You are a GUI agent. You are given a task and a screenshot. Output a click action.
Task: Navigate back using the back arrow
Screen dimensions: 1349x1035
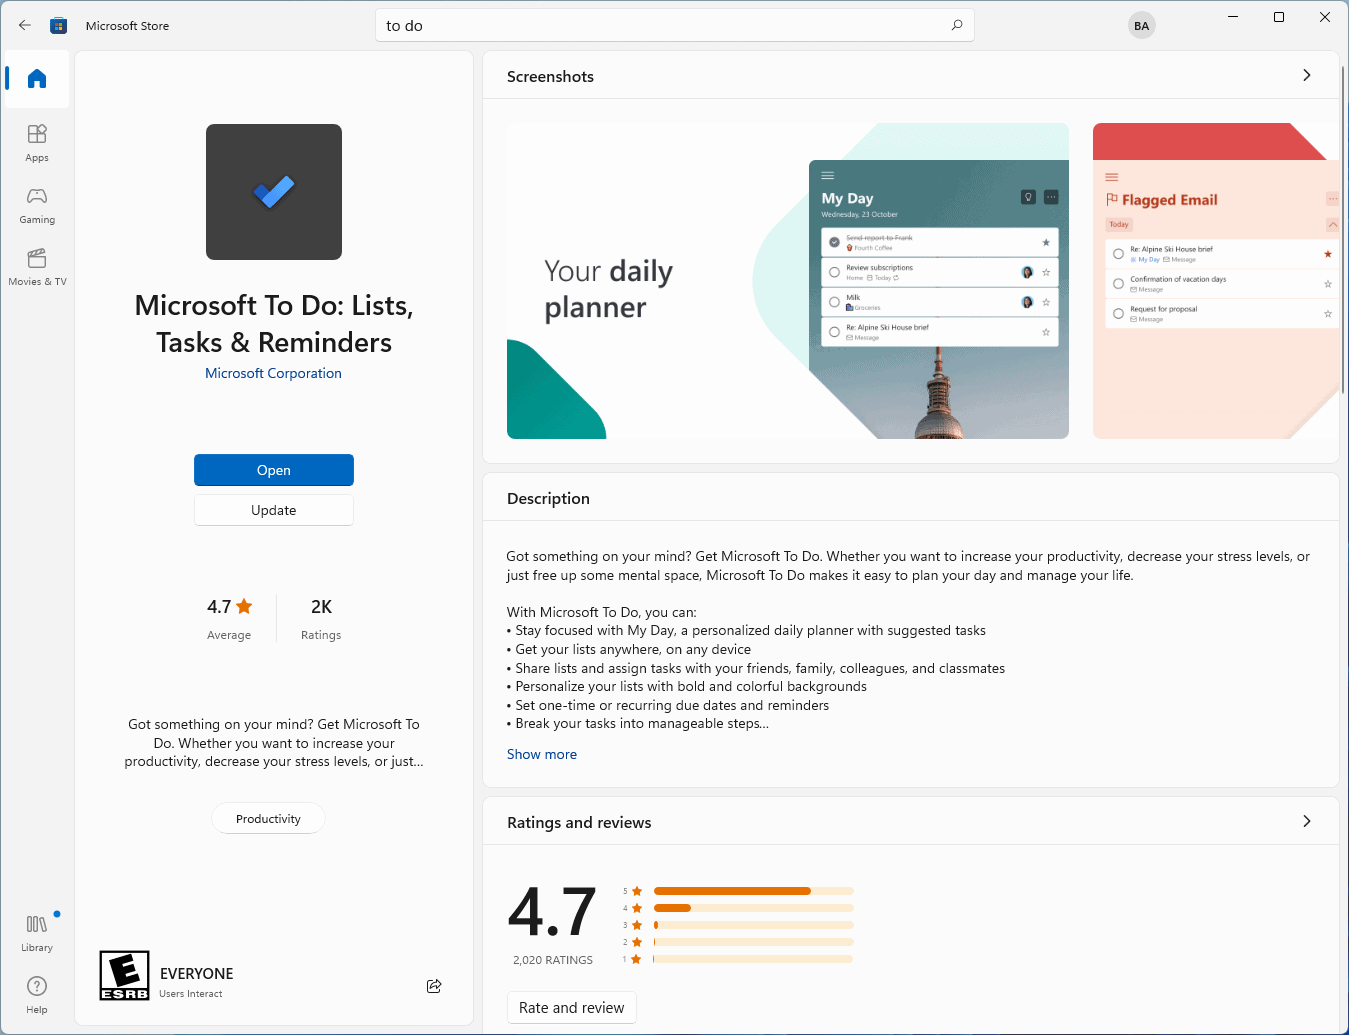pyautogui.click(x=24, y=25)
